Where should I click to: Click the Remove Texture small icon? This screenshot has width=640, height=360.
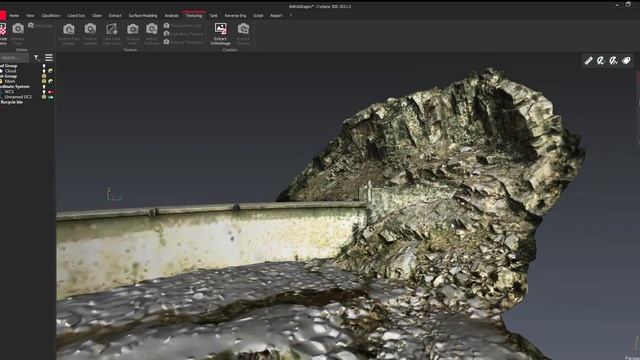[167, 42]
